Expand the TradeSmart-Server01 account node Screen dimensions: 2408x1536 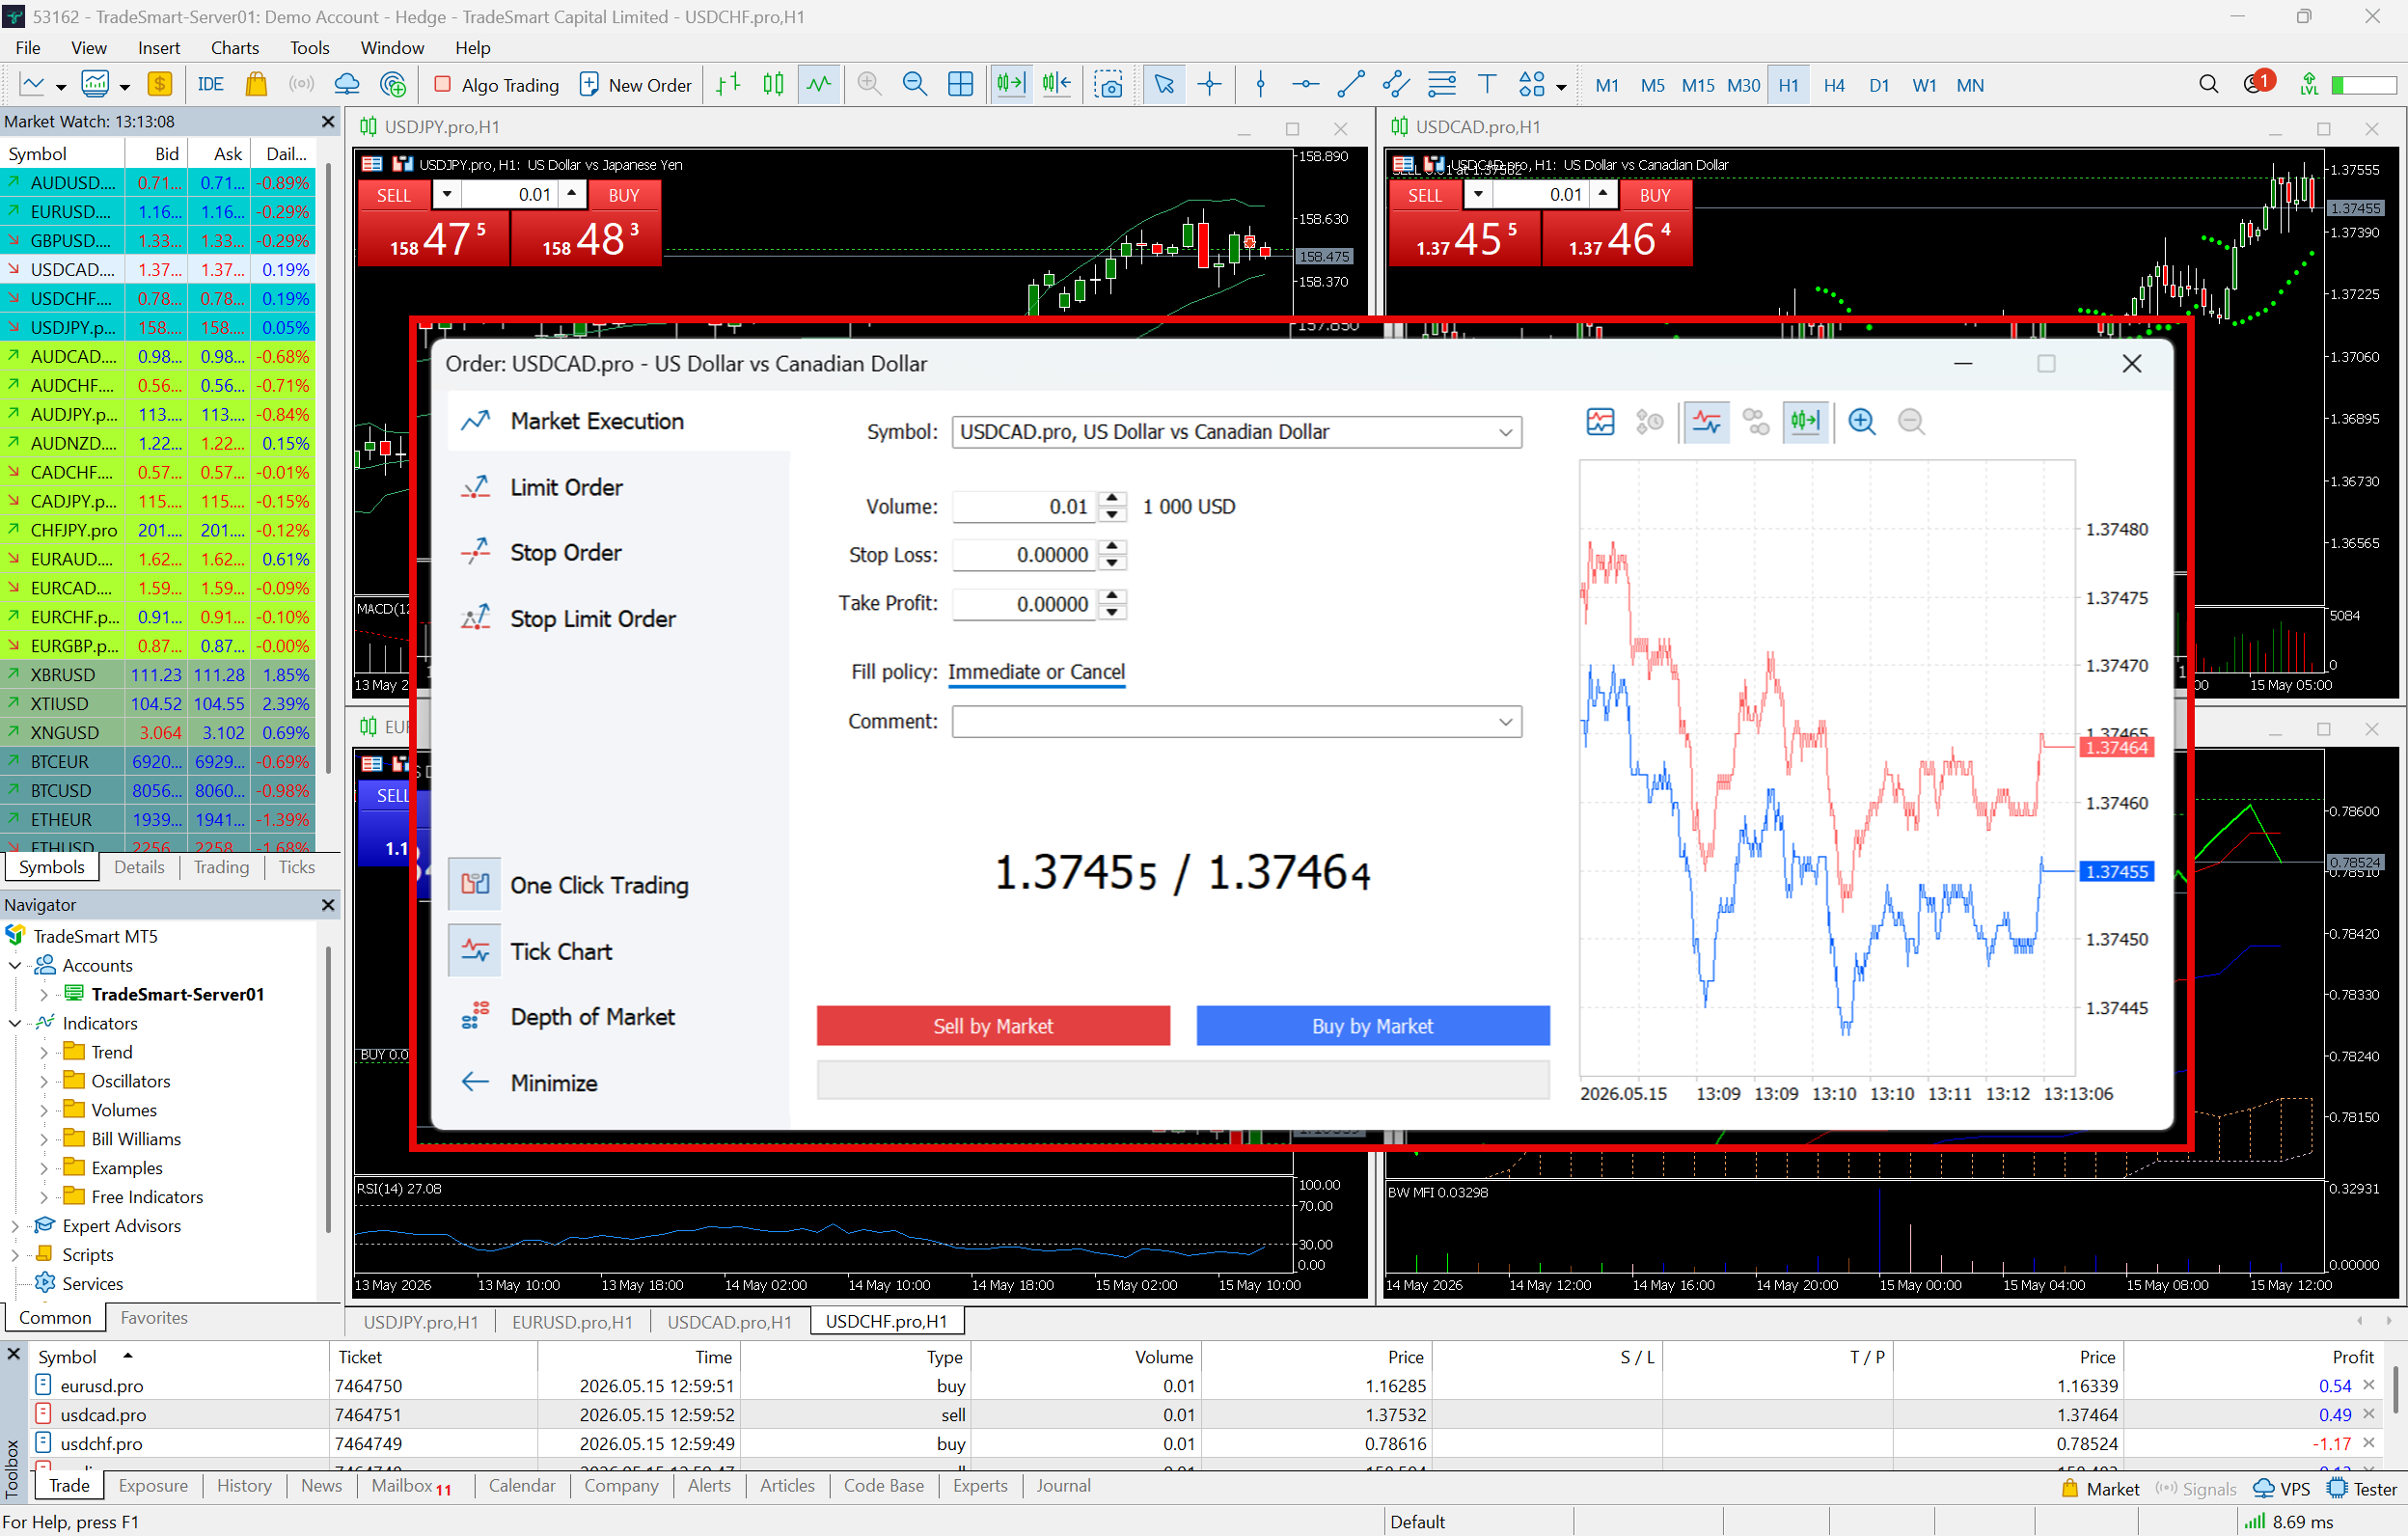[43, 994]
